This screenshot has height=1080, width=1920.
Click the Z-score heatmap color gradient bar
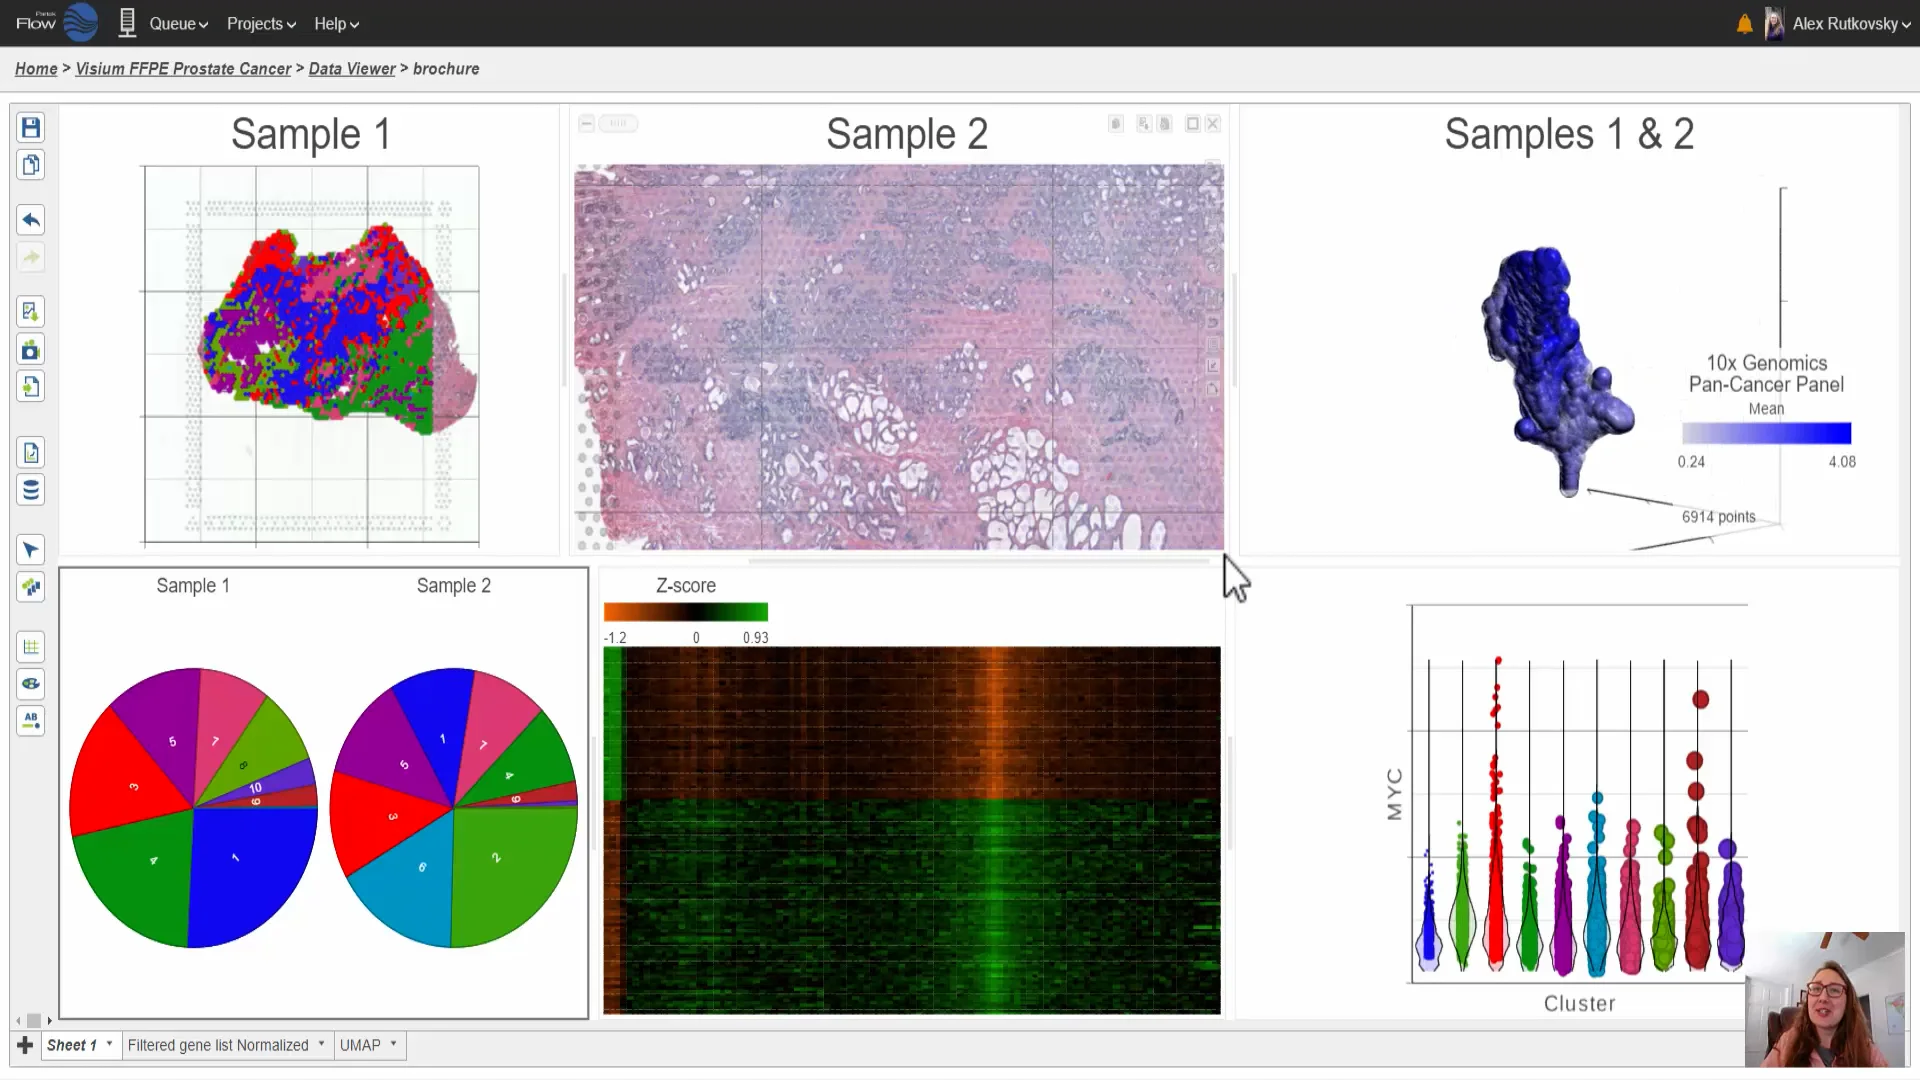pos(686,612)
